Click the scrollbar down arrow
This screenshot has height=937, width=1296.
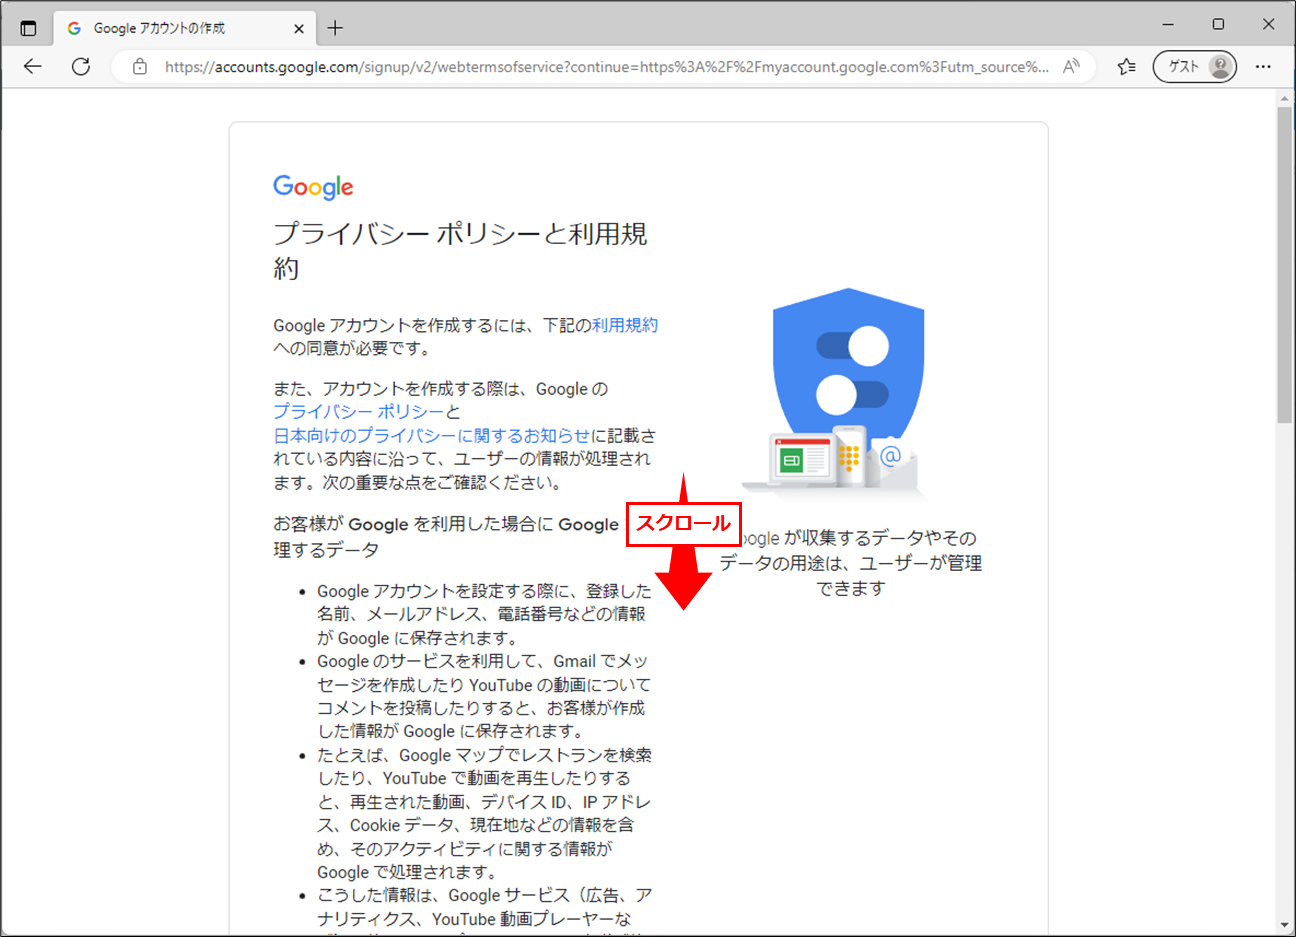1284,925
